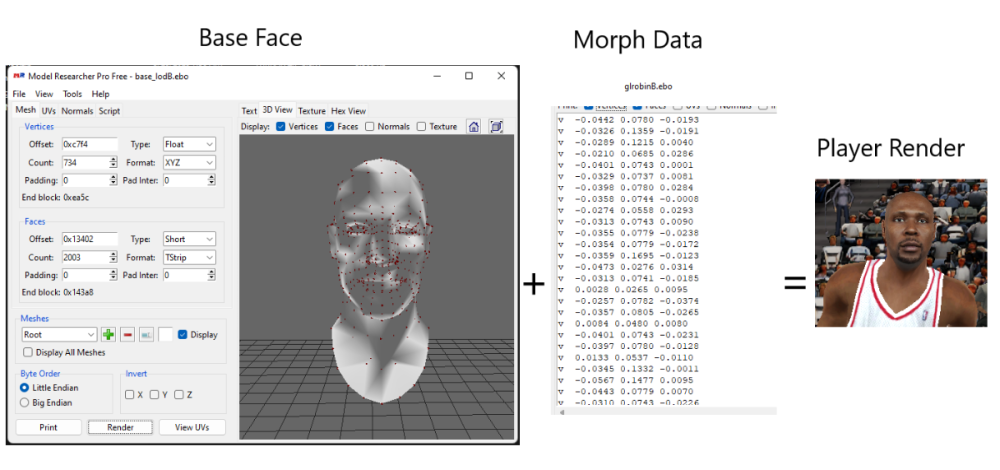Image resolution: width=1000 pixels, height=470 pixels.
Task: Click the mesh color swatch box
Action: 165,334
